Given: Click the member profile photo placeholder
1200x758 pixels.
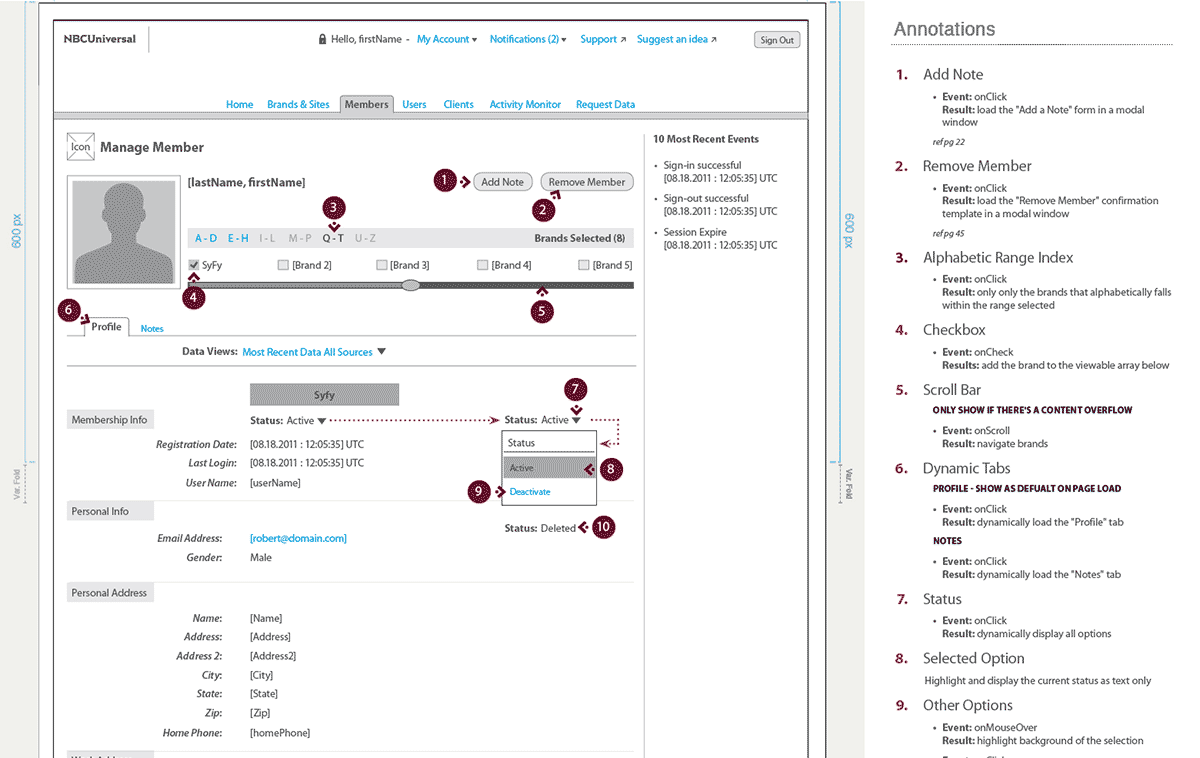Looking at the screenshot, I should click(x=124, y=232).
